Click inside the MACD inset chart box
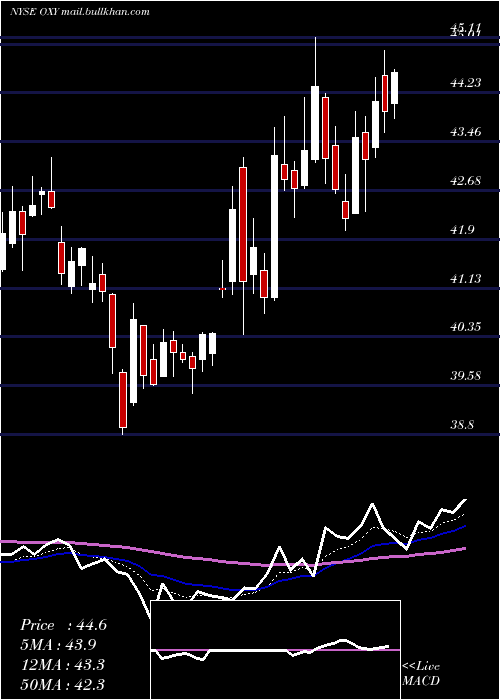500x700 pixels. click(x=275, y=650)
